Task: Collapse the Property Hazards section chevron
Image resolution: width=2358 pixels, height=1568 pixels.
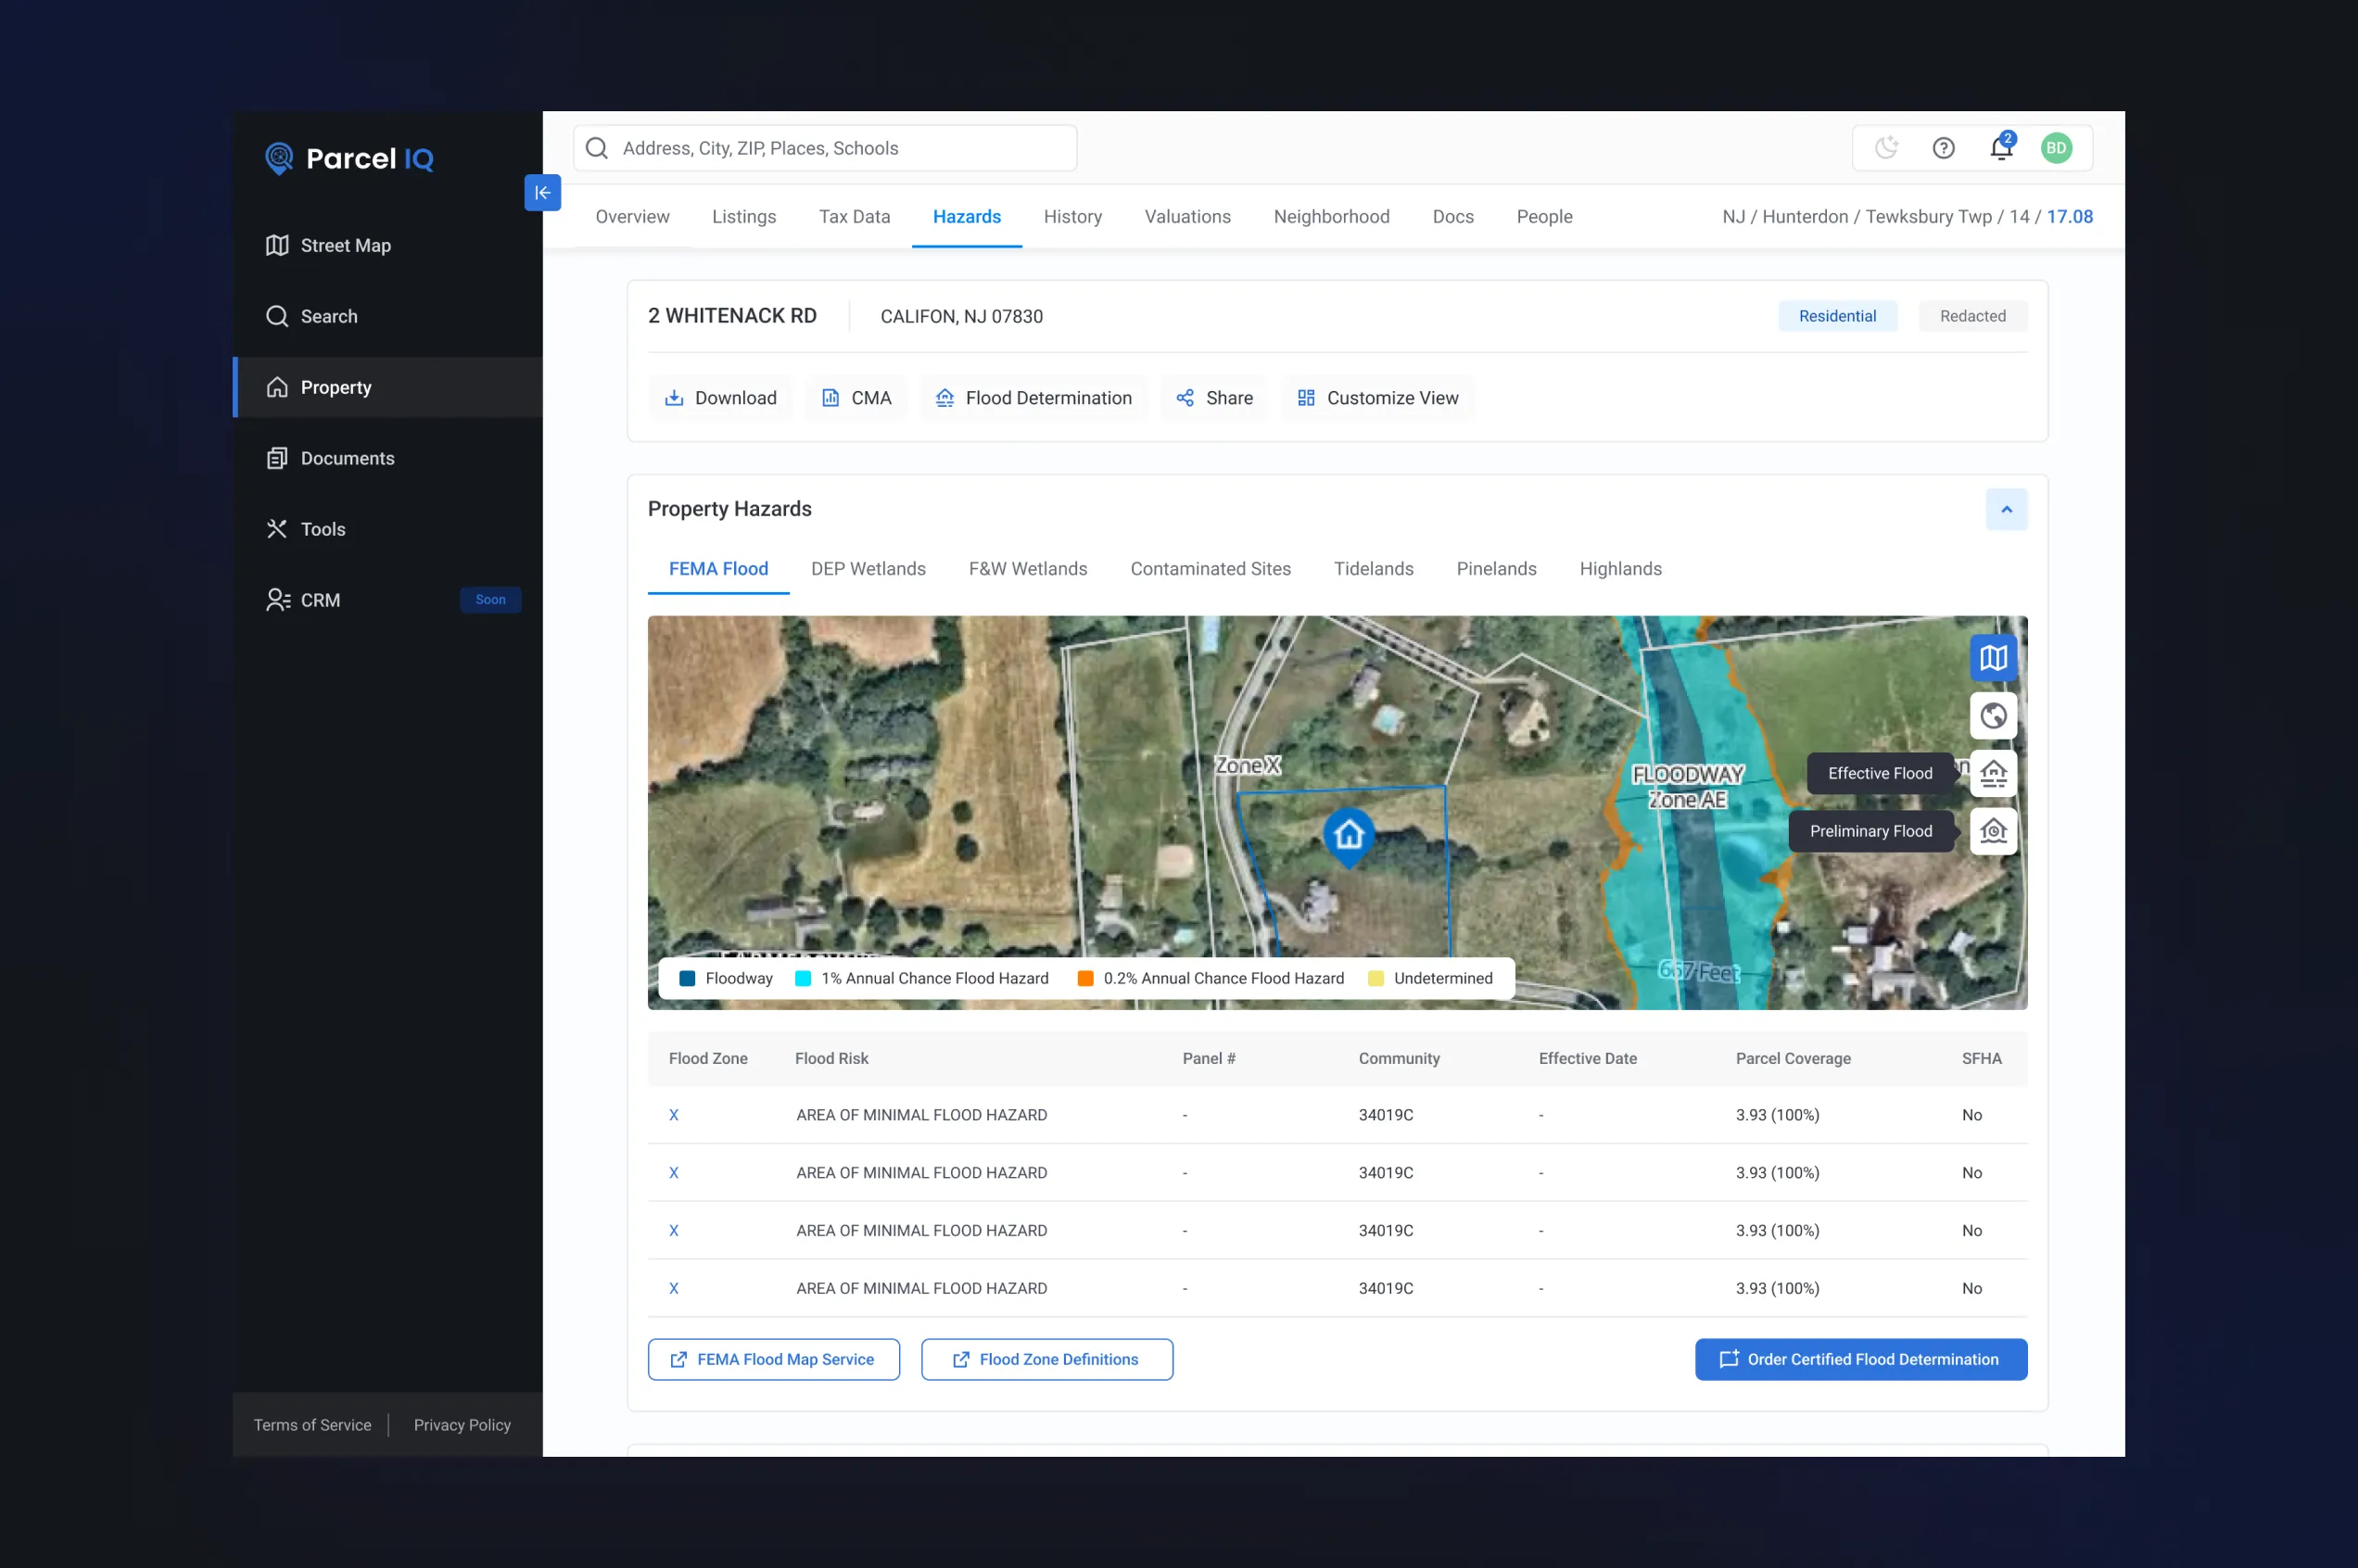Action: click(2006, 510)
